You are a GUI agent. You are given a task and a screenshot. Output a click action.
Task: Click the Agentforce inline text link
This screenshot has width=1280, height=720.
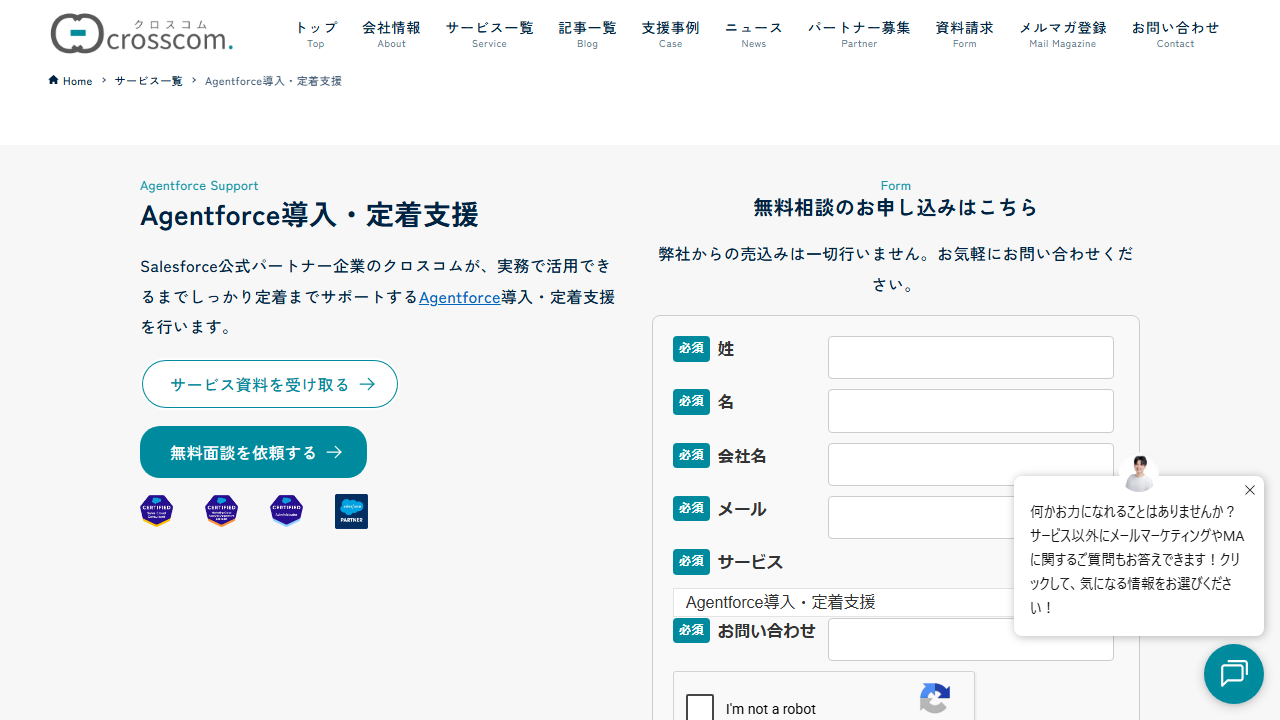tap(460, 297)
